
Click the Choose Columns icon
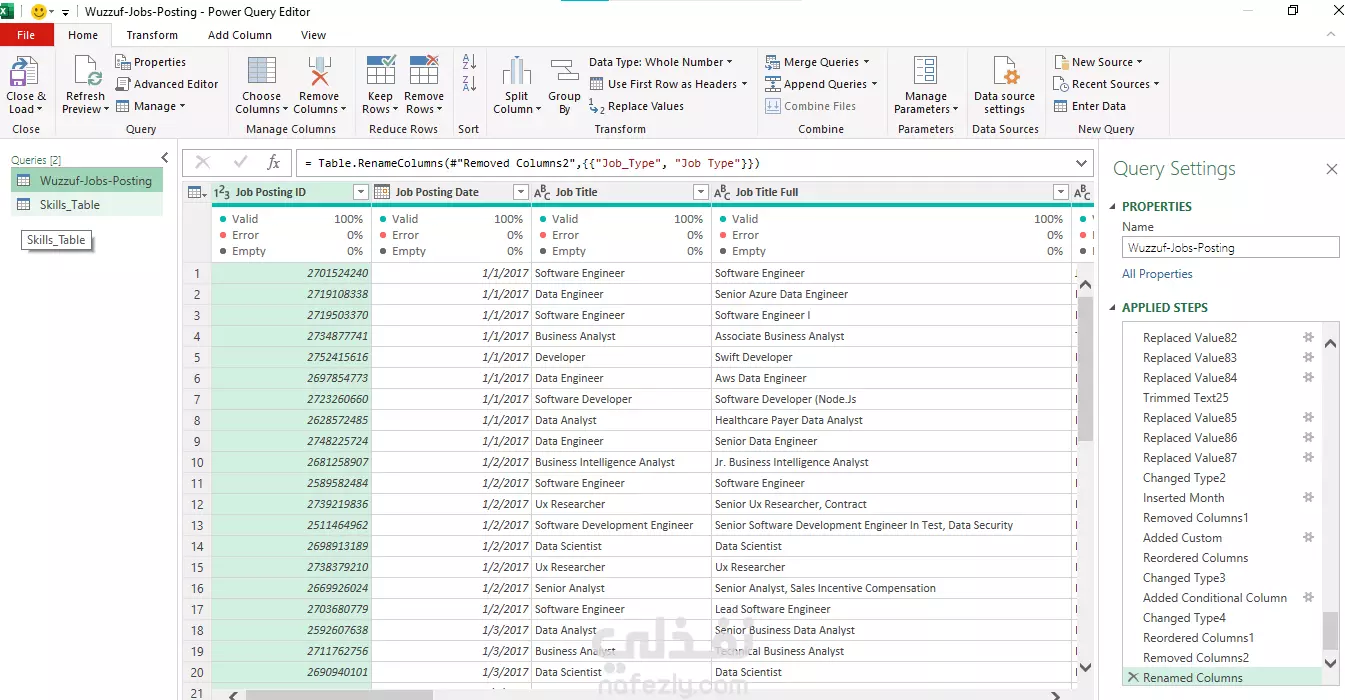262,72
